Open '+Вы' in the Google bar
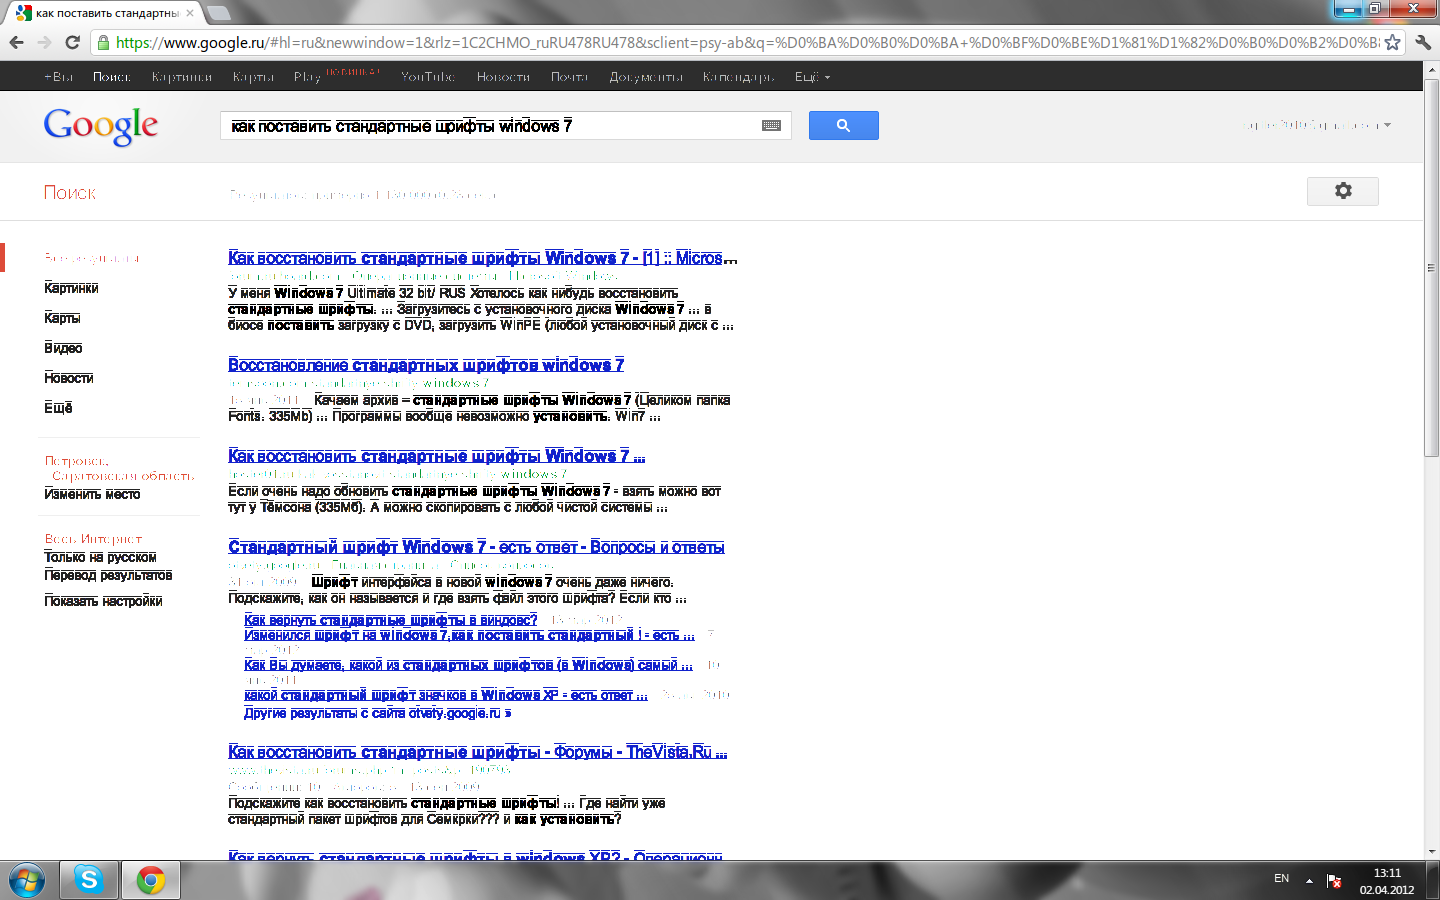 tap(59, 77)
